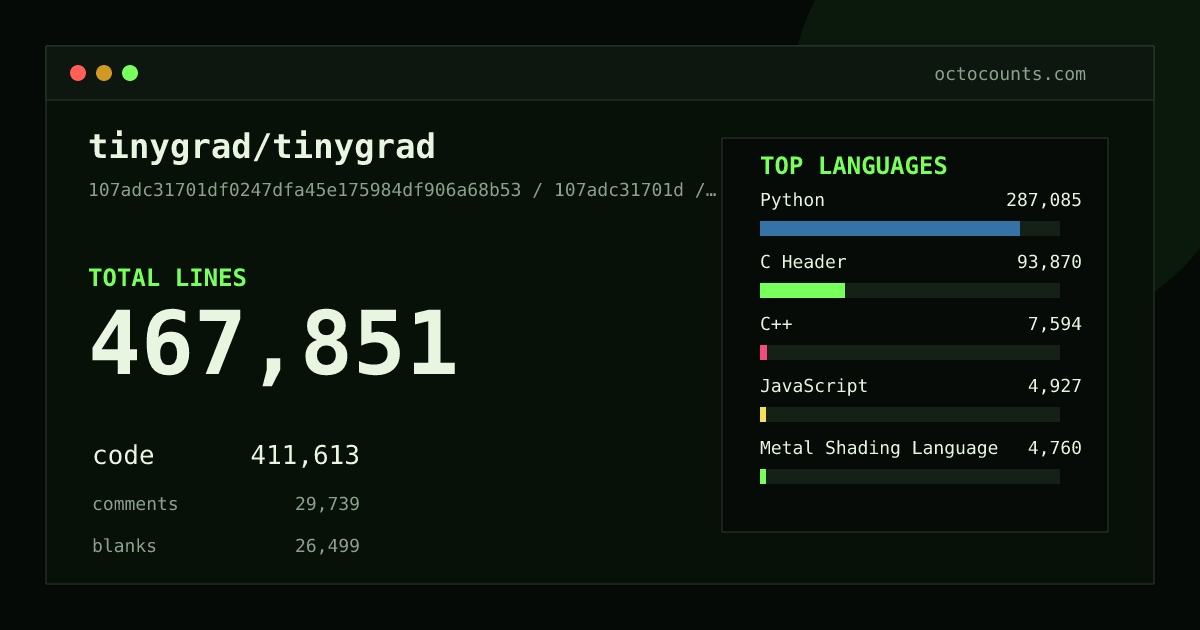Select the comments row label

pos(135,504)
